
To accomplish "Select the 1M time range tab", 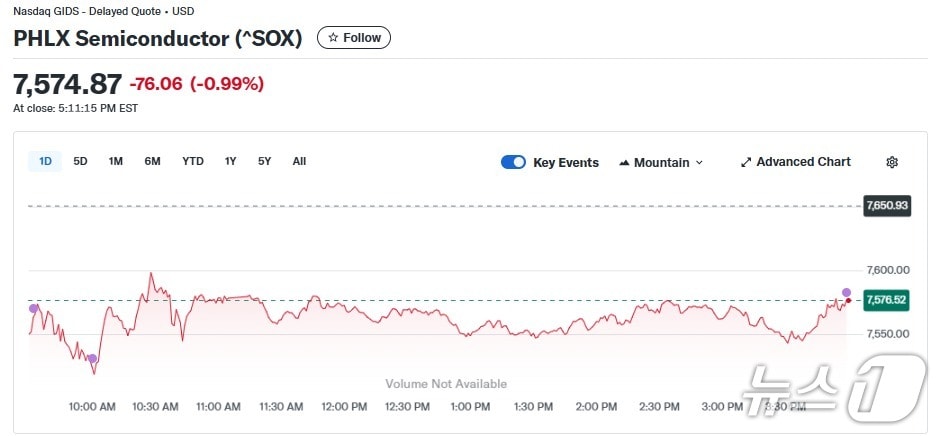I will [116, 161].
